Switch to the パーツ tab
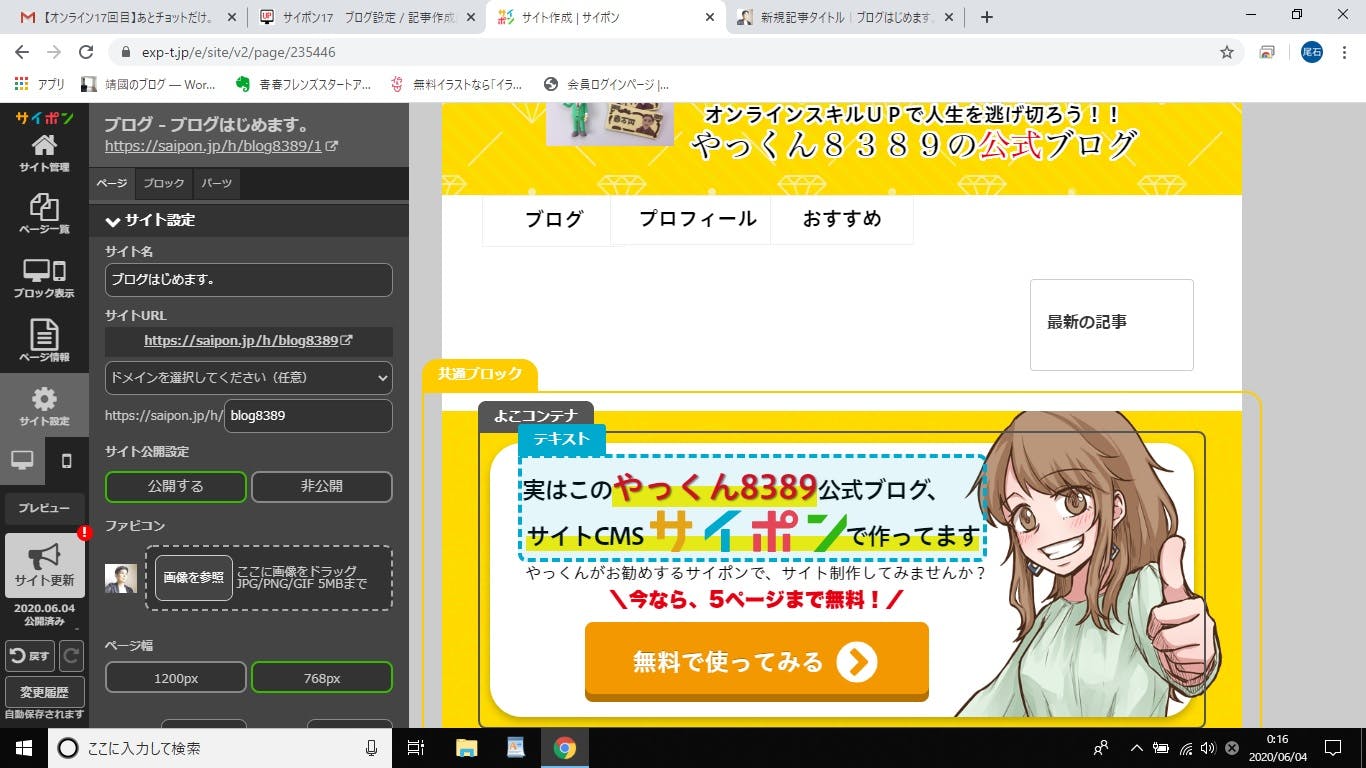Screen dimensions: 1366x768 tap(216, 184)
